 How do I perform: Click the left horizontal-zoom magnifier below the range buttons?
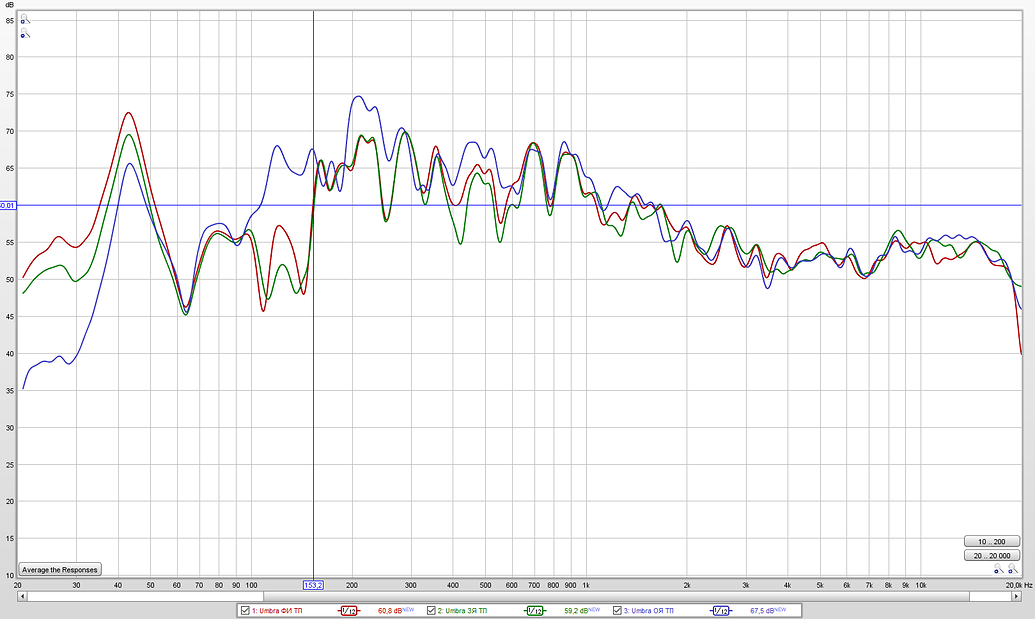(x=997, y=570)
